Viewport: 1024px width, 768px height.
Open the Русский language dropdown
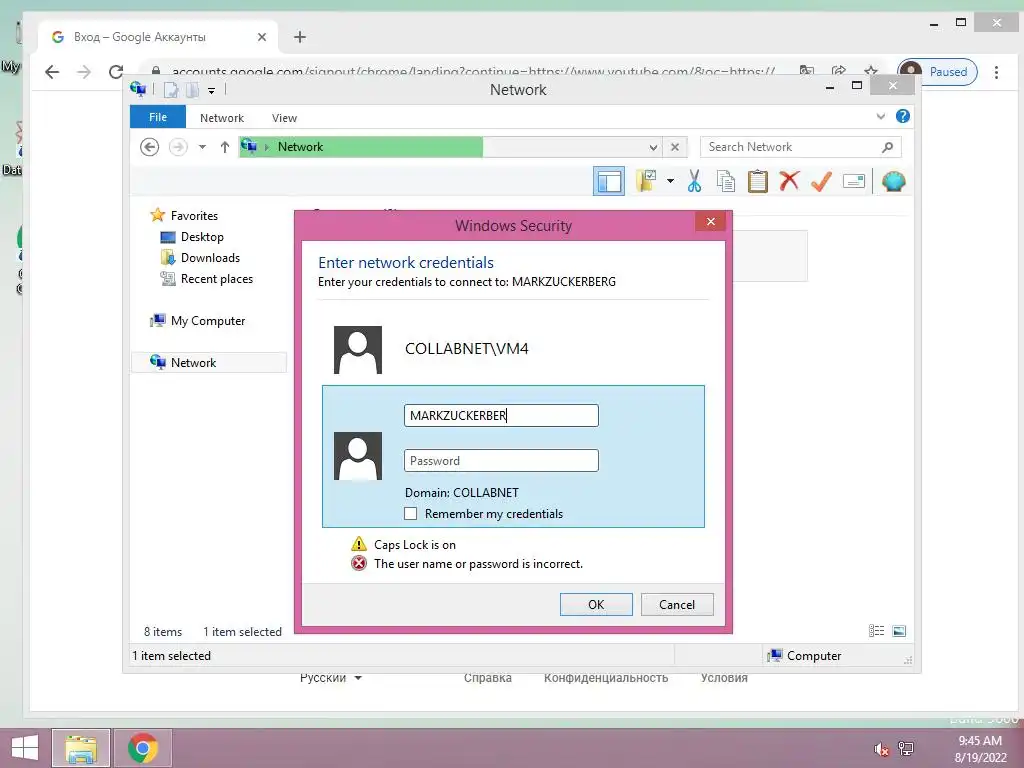[x=331, y=678]
